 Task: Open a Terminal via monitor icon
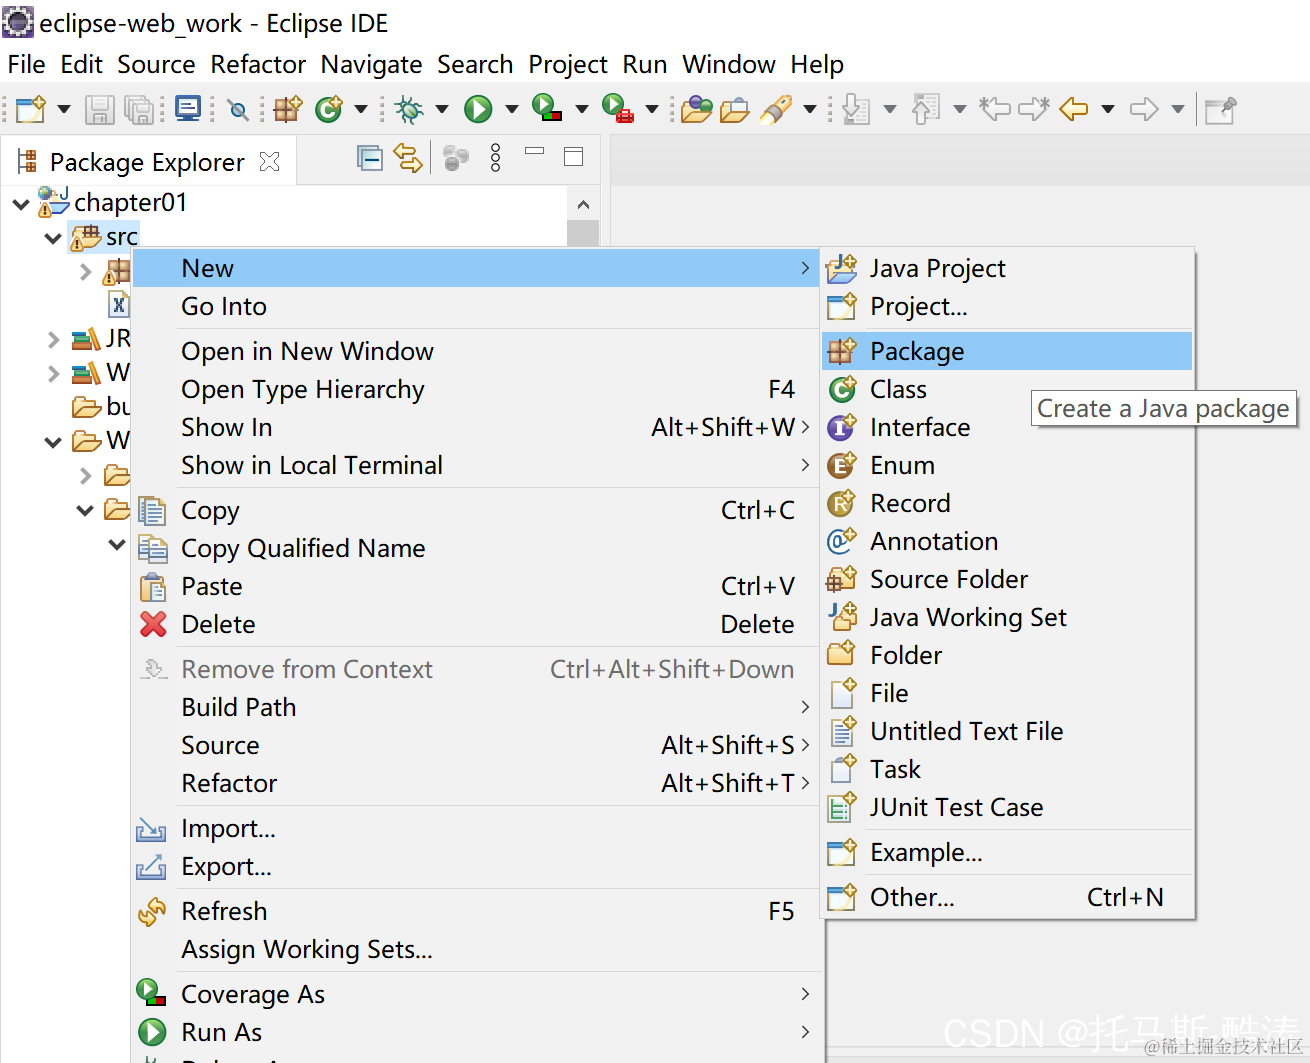[x=188, y=109]
